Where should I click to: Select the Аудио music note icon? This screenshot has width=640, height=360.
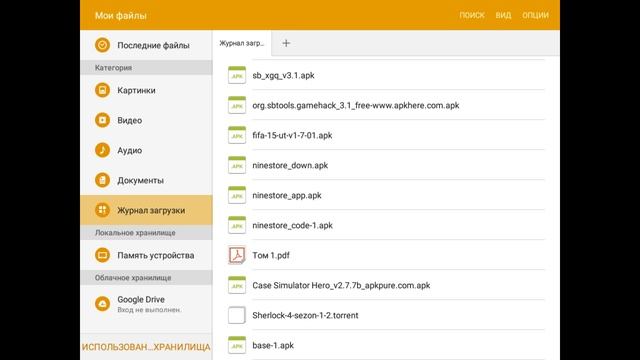pos(102,150)
